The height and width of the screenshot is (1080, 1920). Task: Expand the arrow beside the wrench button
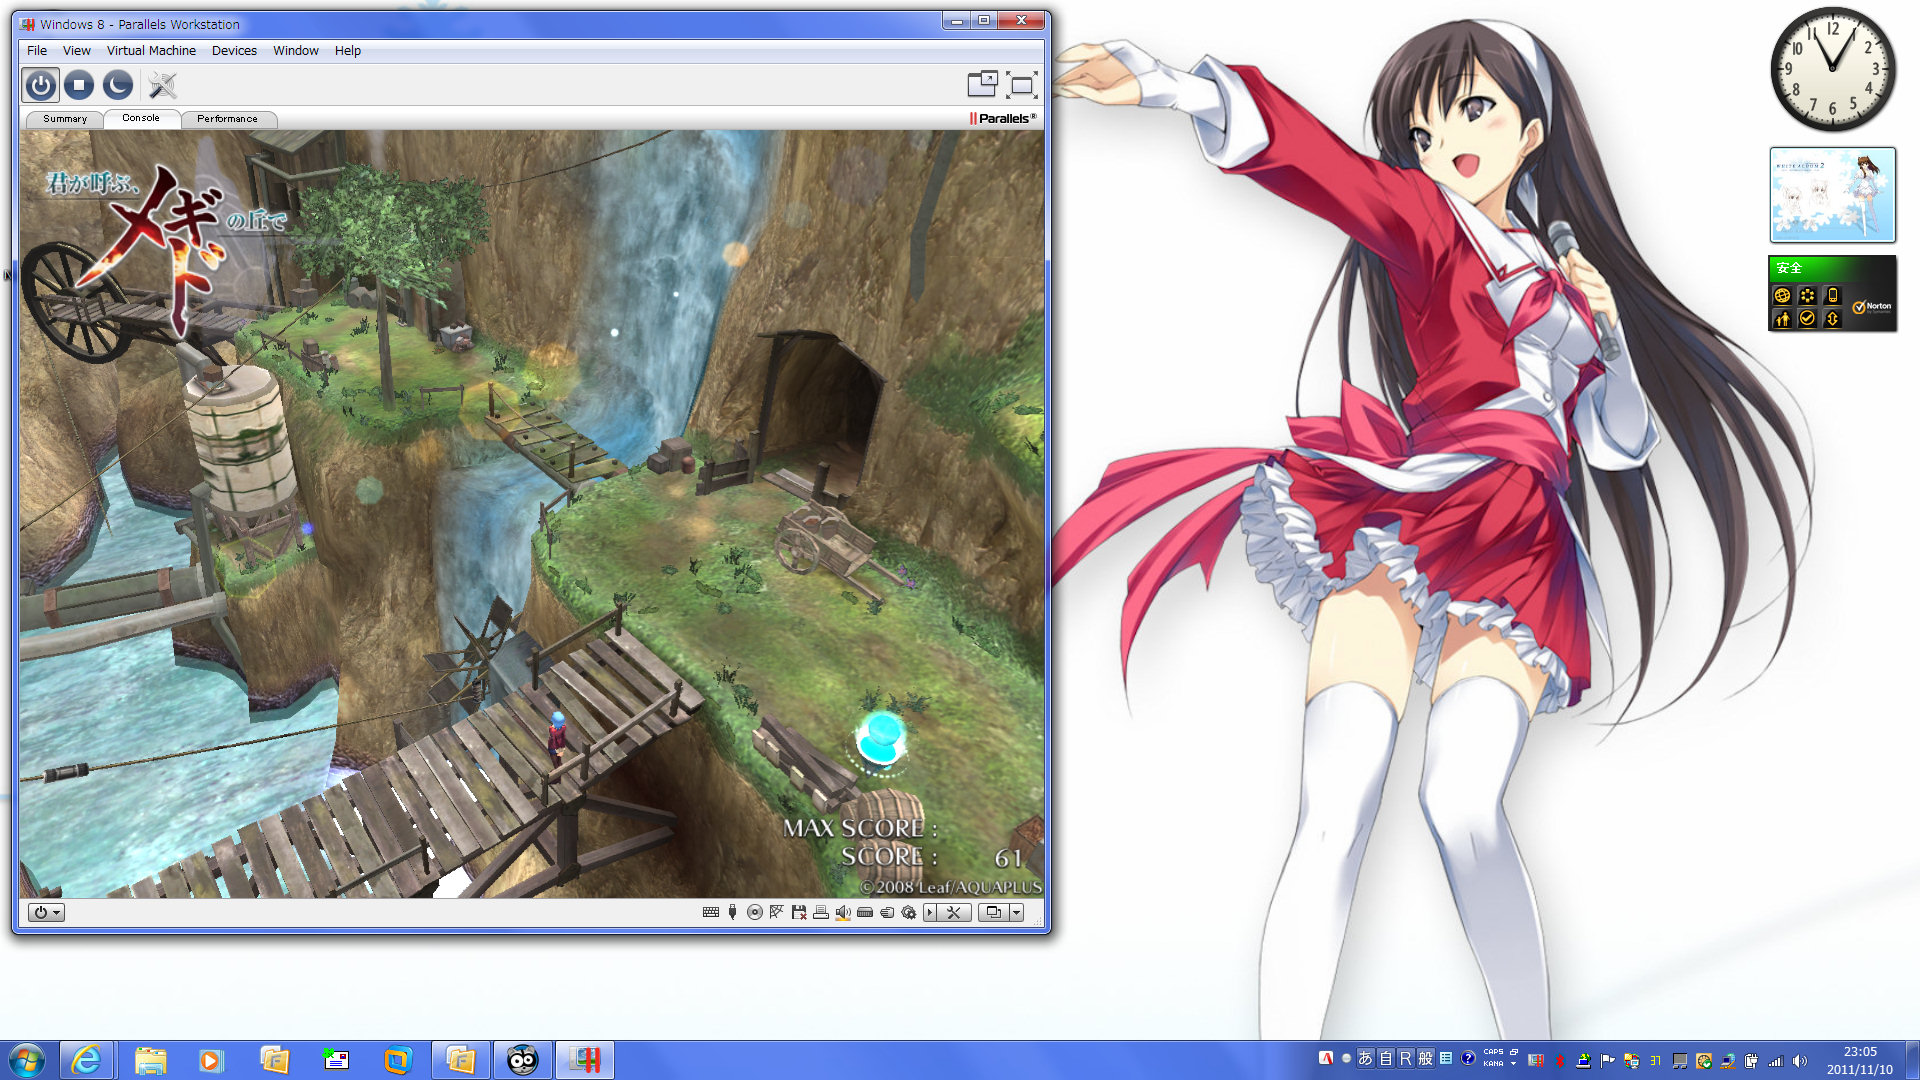(x=930, y=912)
